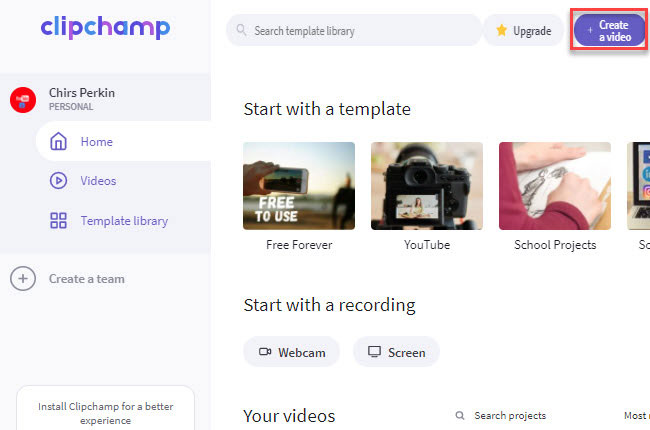The image size is (650, 430).
Task: Open the School Projects template thumbnail
Action: (x=555, y=186)
